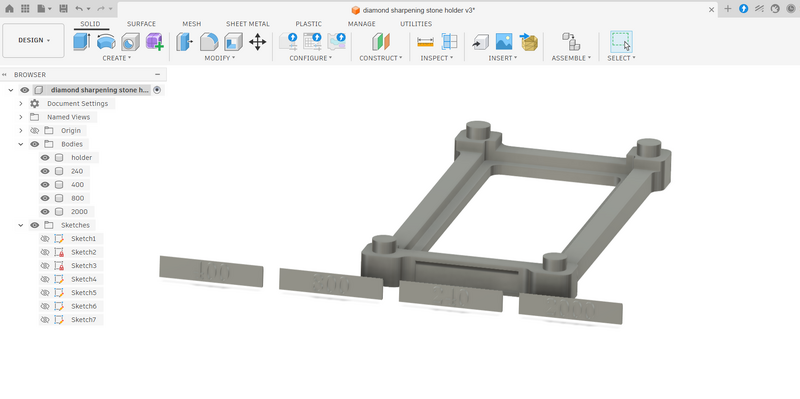
Task: Switch to the PLASTIC tab
Action: click(x=309, y=24)
